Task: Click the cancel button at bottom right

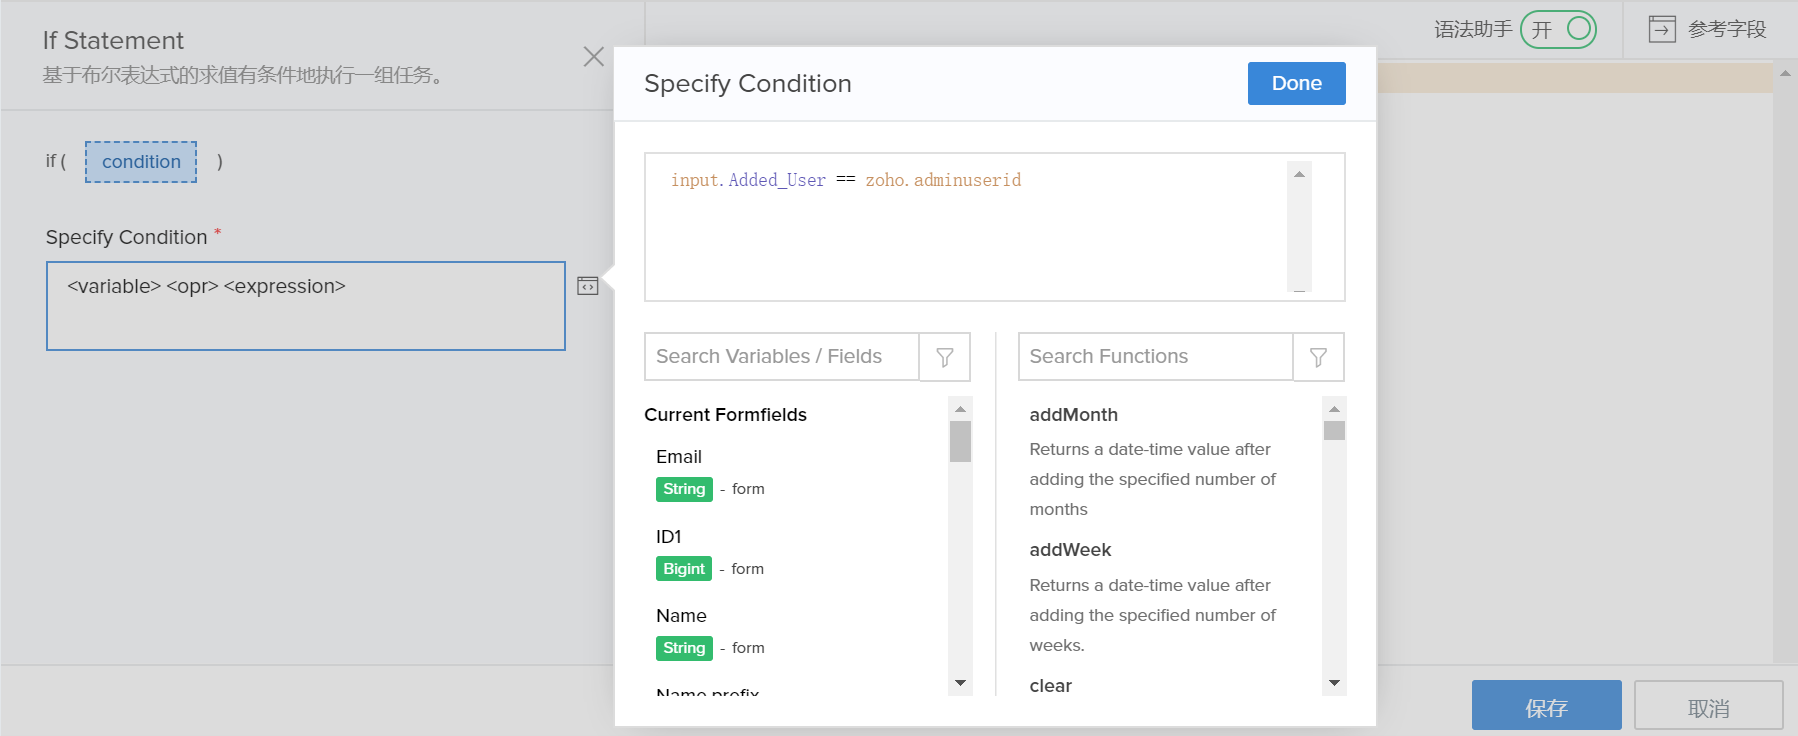Action: pos(1707,707)
